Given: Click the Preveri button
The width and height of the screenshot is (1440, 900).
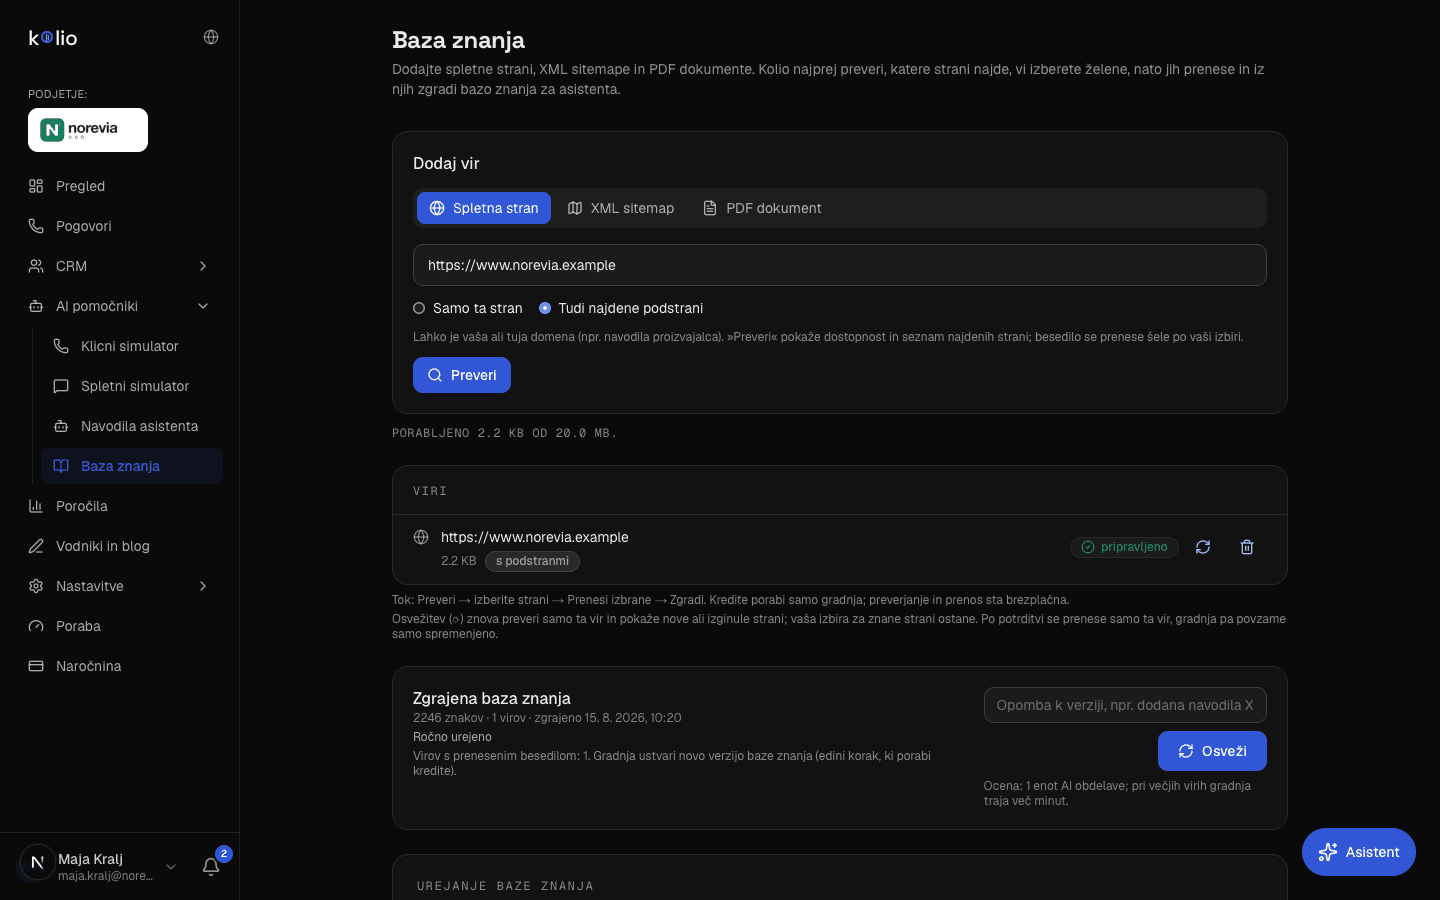Looking at the screenshot, I should coord(462,375).
